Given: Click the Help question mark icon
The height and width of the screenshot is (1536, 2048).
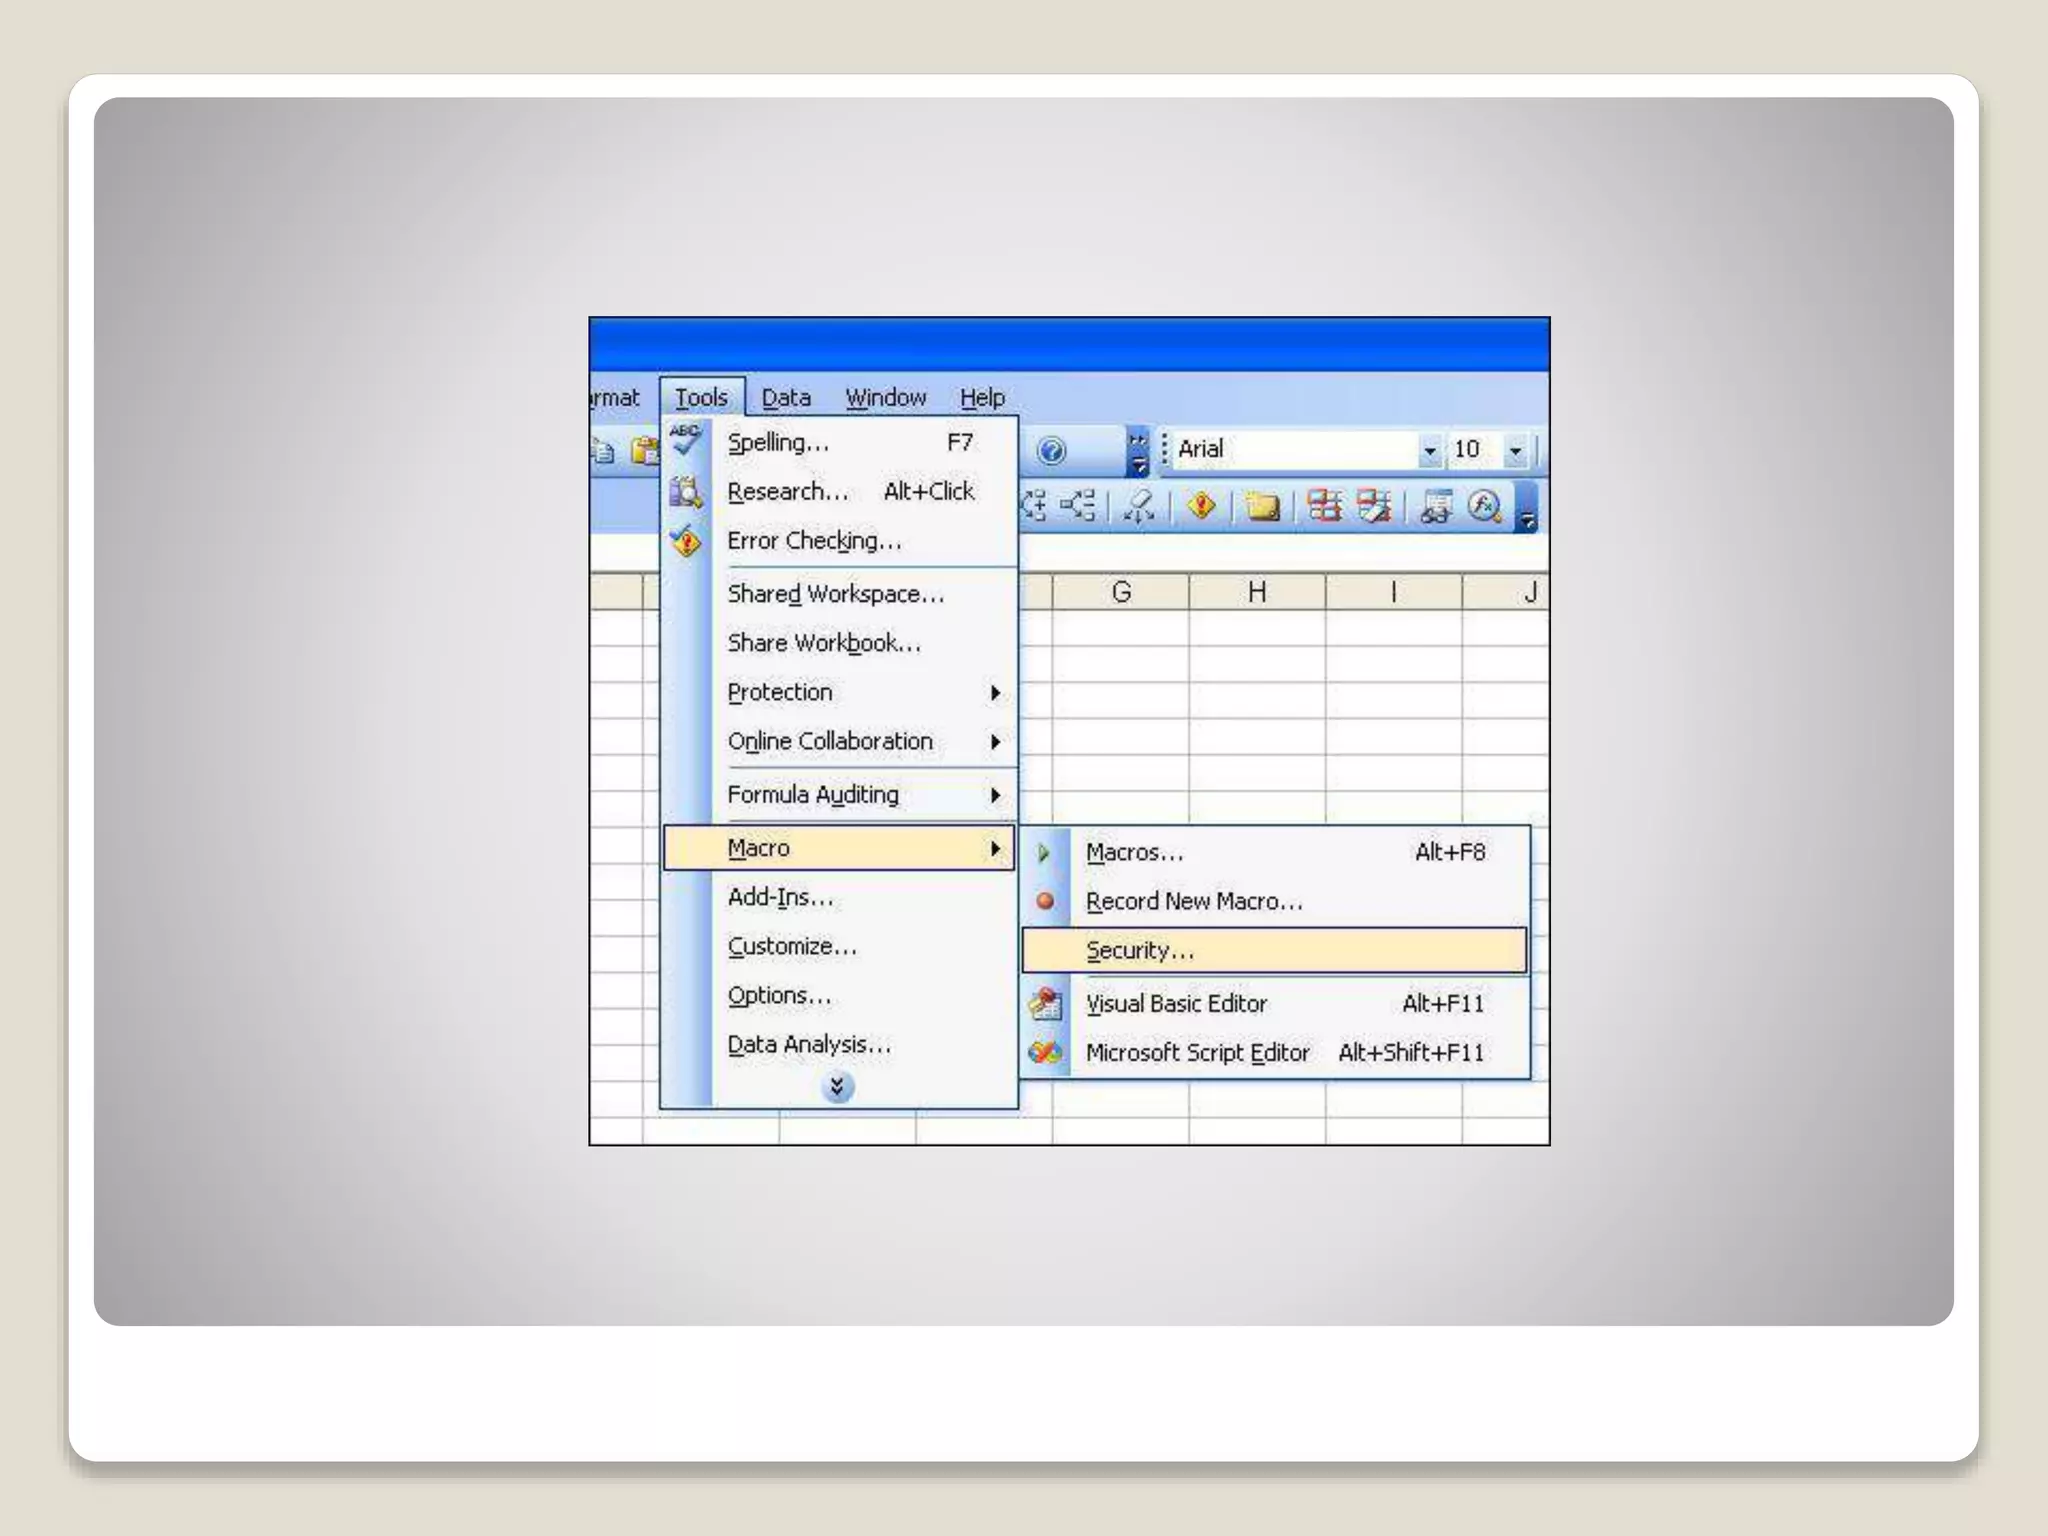Looking at the screenshot, I should 1051,452.
